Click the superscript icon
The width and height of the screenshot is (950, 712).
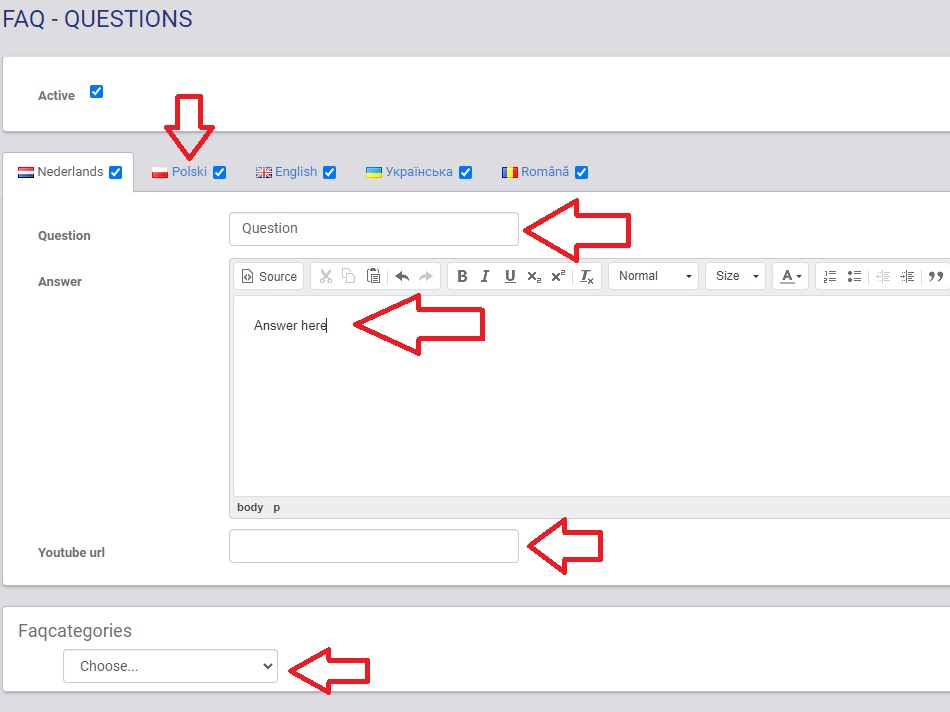click(558, 277)
